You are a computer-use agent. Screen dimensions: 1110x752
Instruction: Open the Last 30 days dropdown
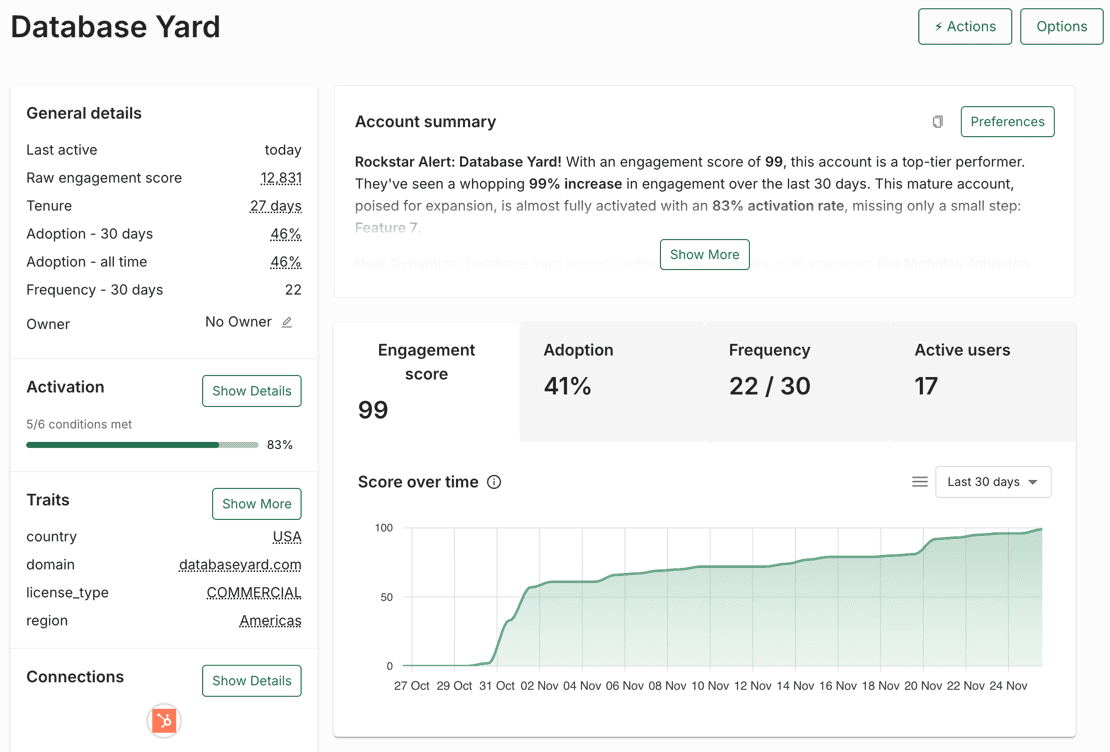click(993, 481)
